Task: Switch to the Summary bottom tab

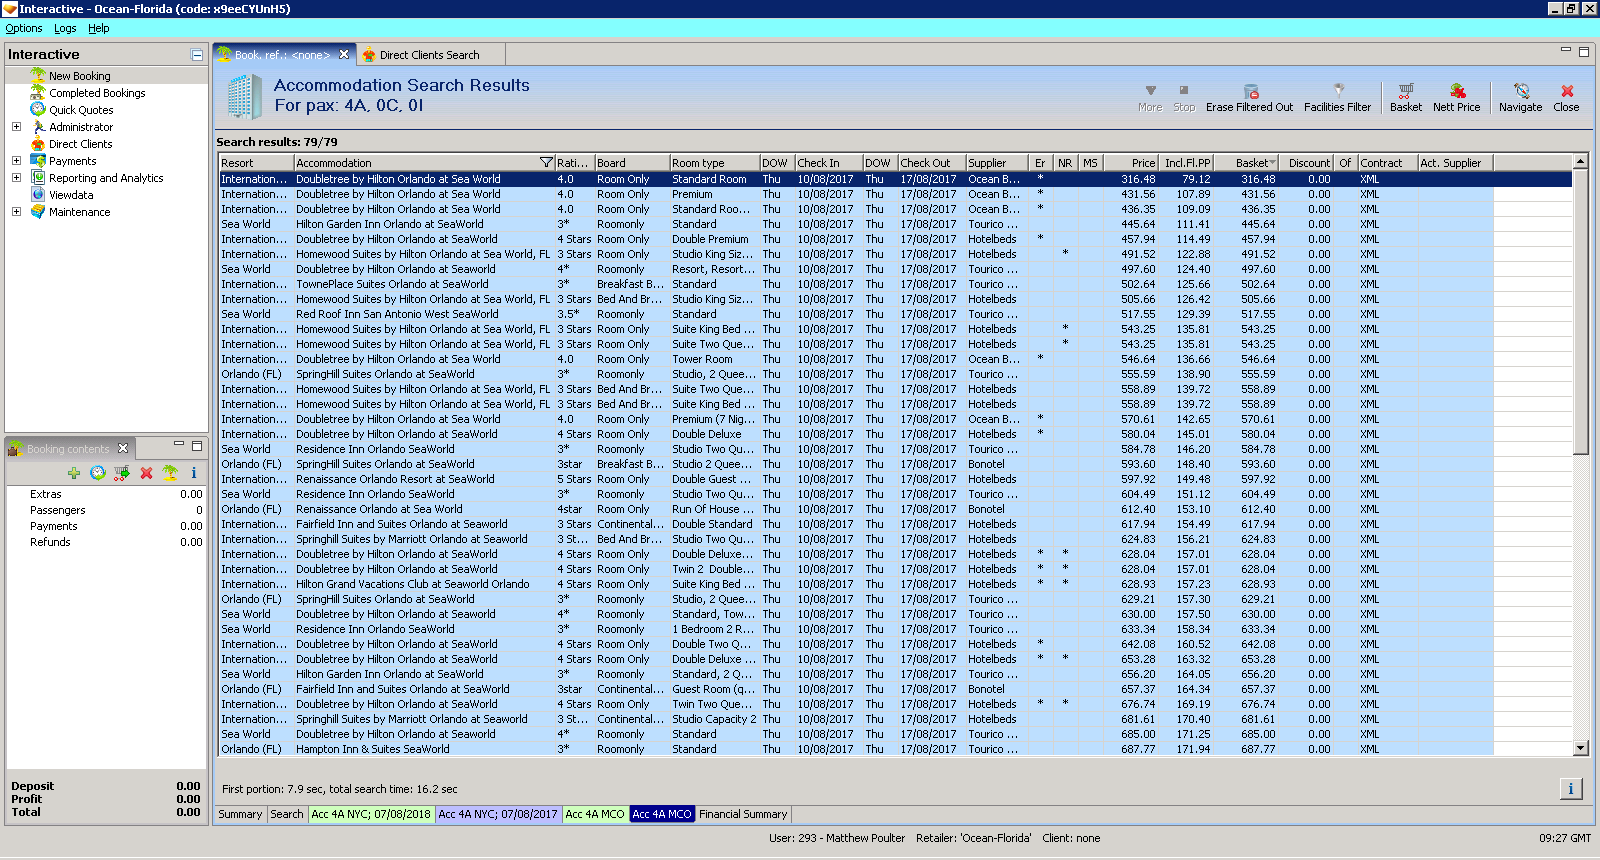Action: point(240,814)
